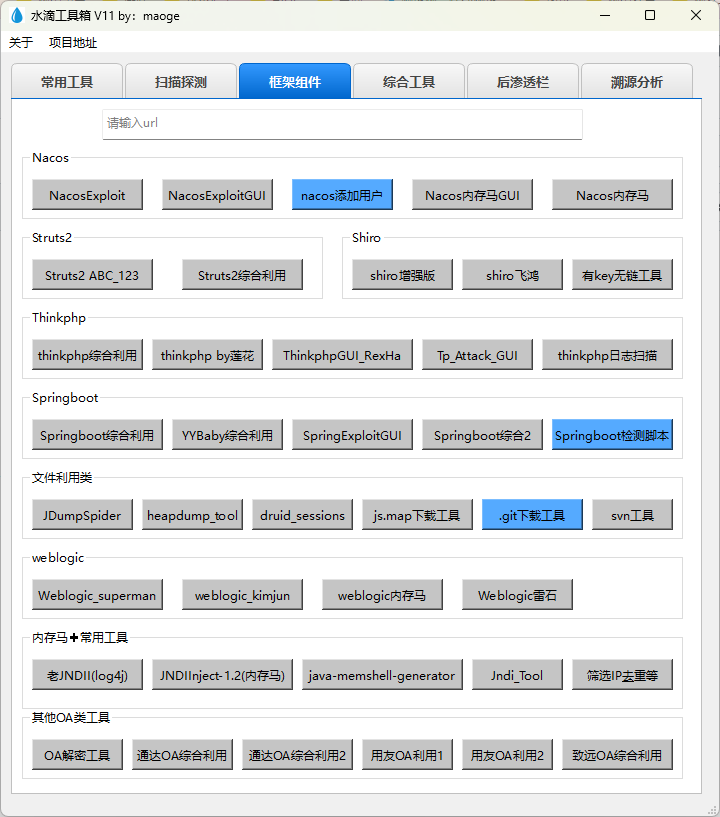Click the Jndi_Tool button
The image size is (720, 817).
pyautogui.click(x=517, y=675)
